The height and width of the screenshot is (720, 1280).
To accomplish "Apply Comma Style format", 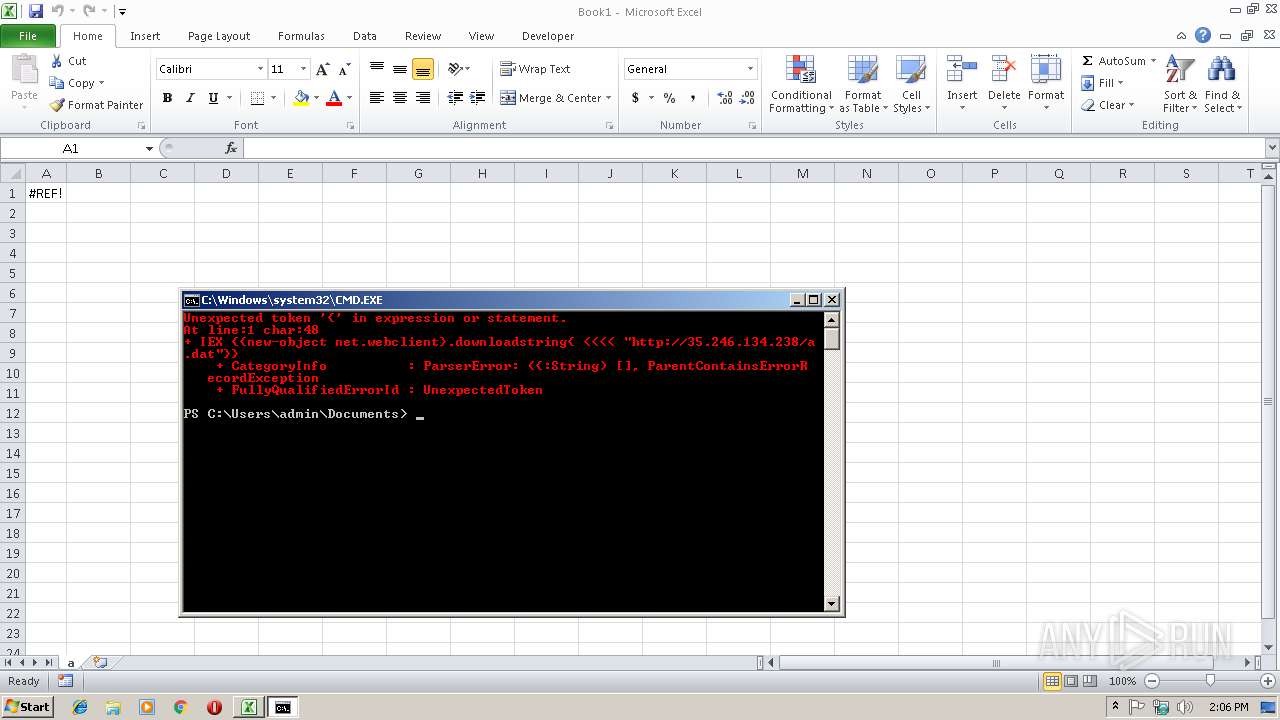I will (x=693, y=98).
